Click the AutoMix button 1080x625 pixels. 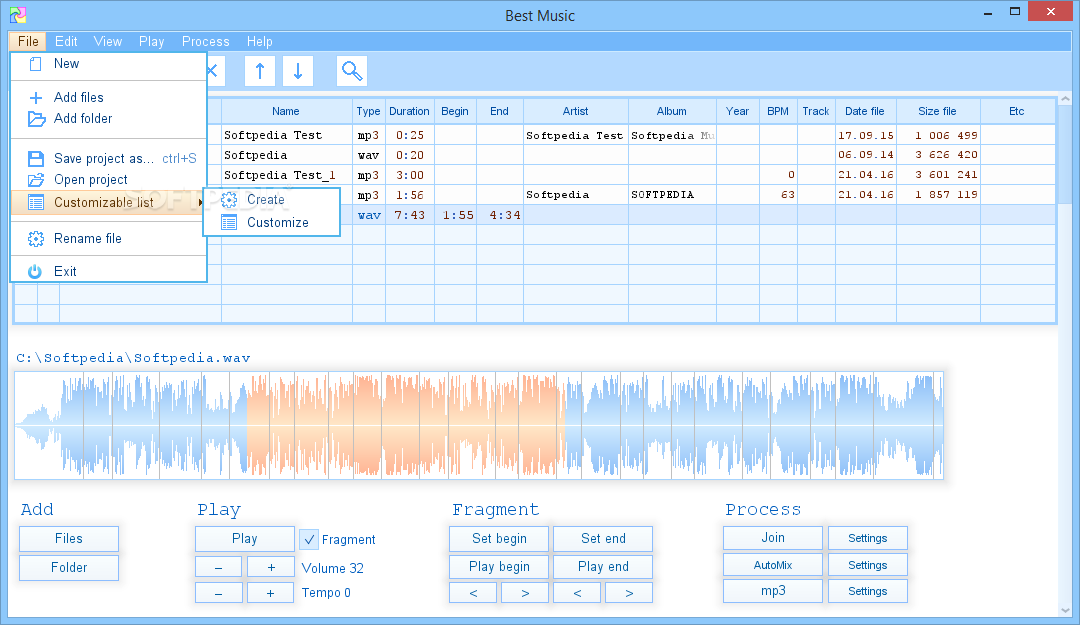(x=772, y=565)
